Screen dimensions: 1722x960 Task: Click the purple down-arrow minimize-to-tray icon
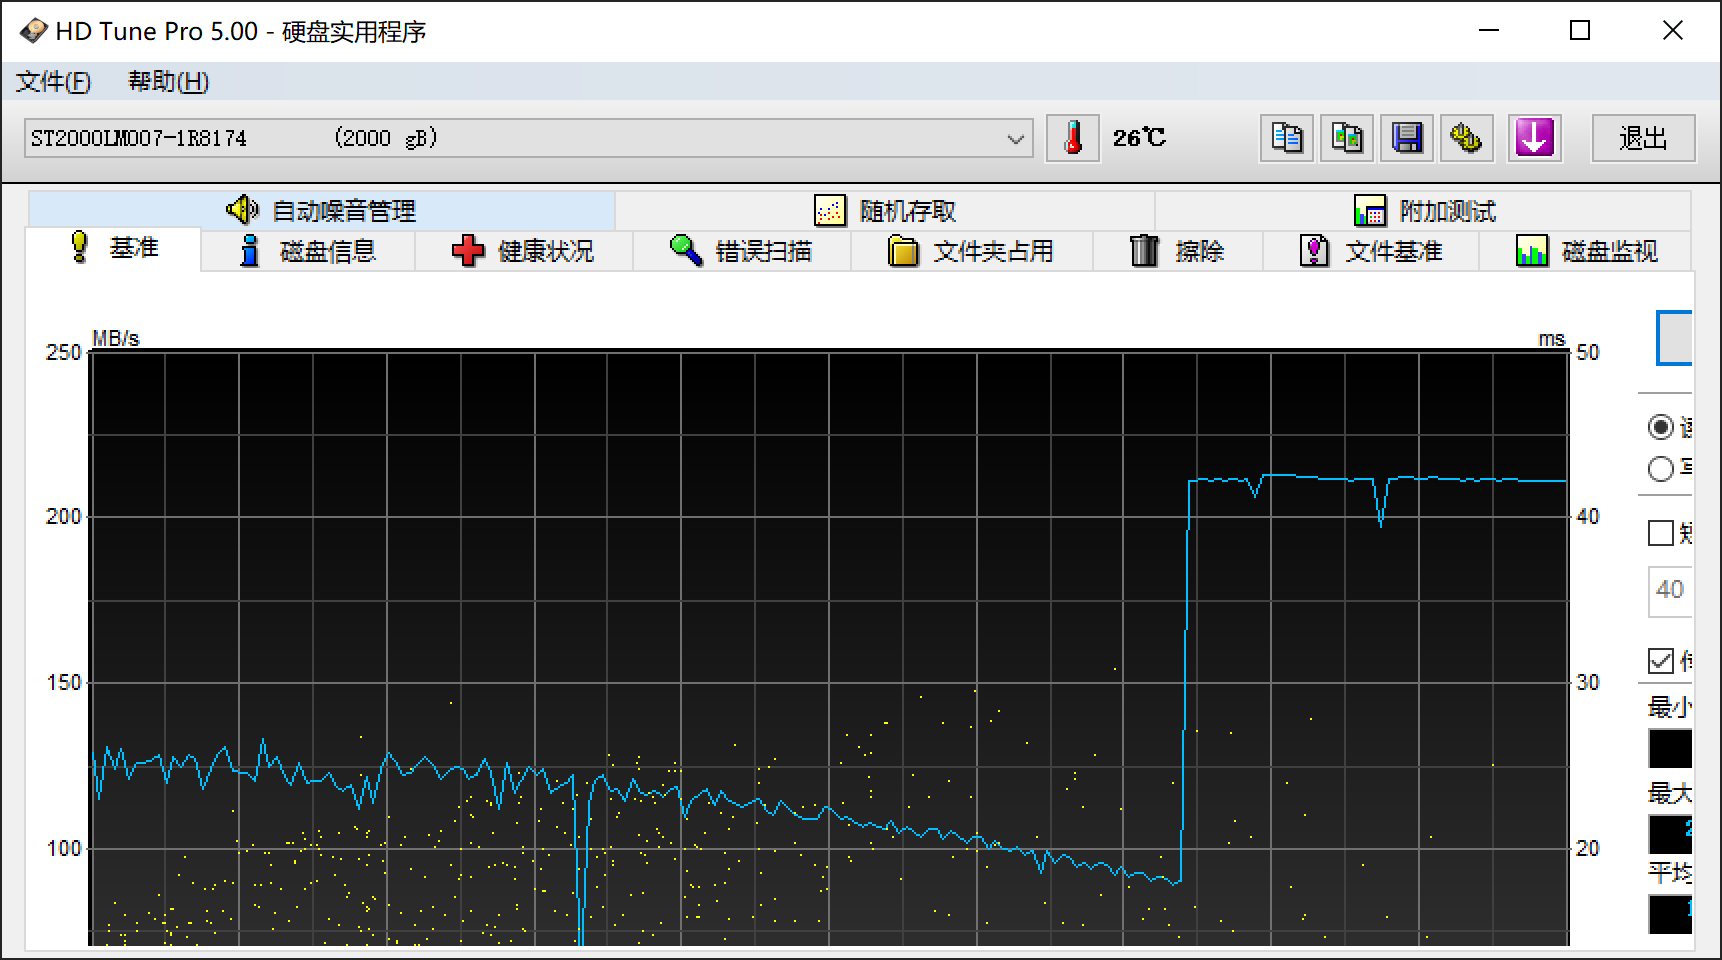pos(1534,138)
